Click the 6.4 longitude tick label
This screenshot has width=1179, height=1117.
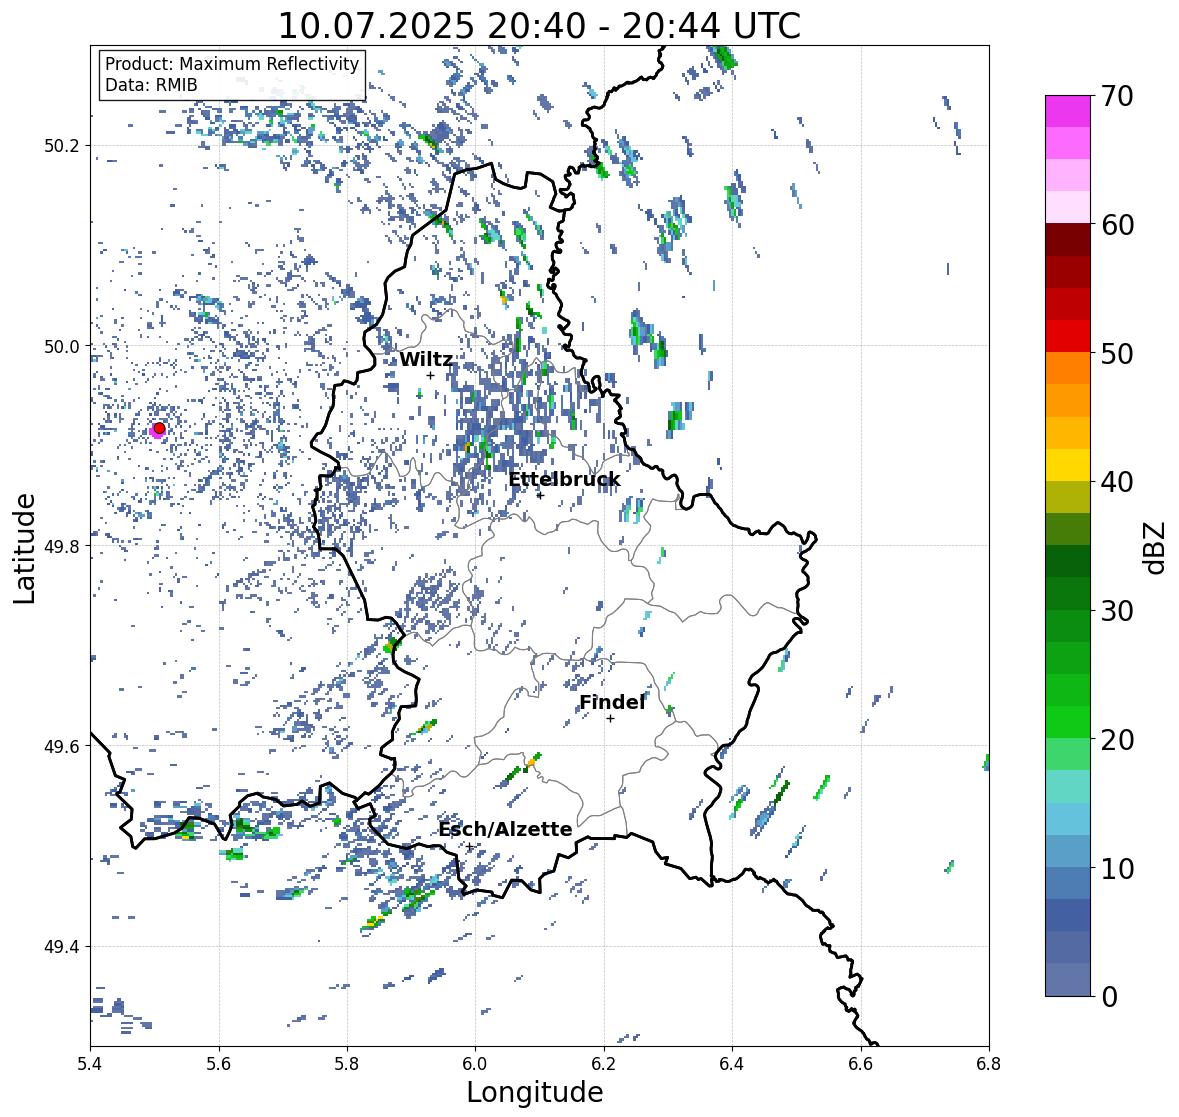(x=732, y=1064)
